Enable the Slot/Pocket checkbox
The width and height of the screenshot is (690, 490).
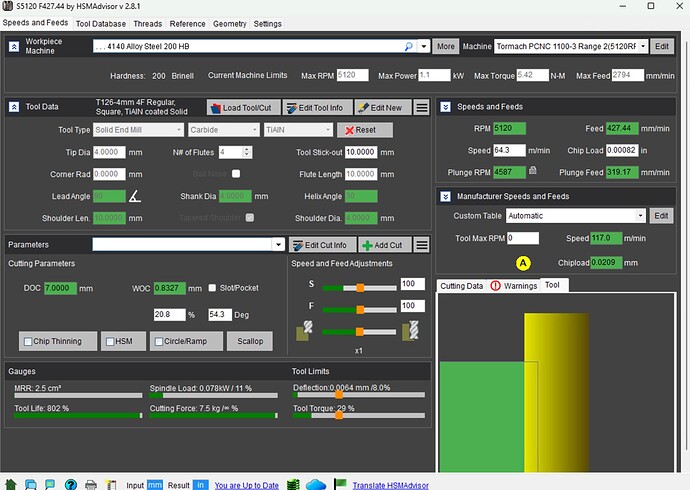pos(212,289)
